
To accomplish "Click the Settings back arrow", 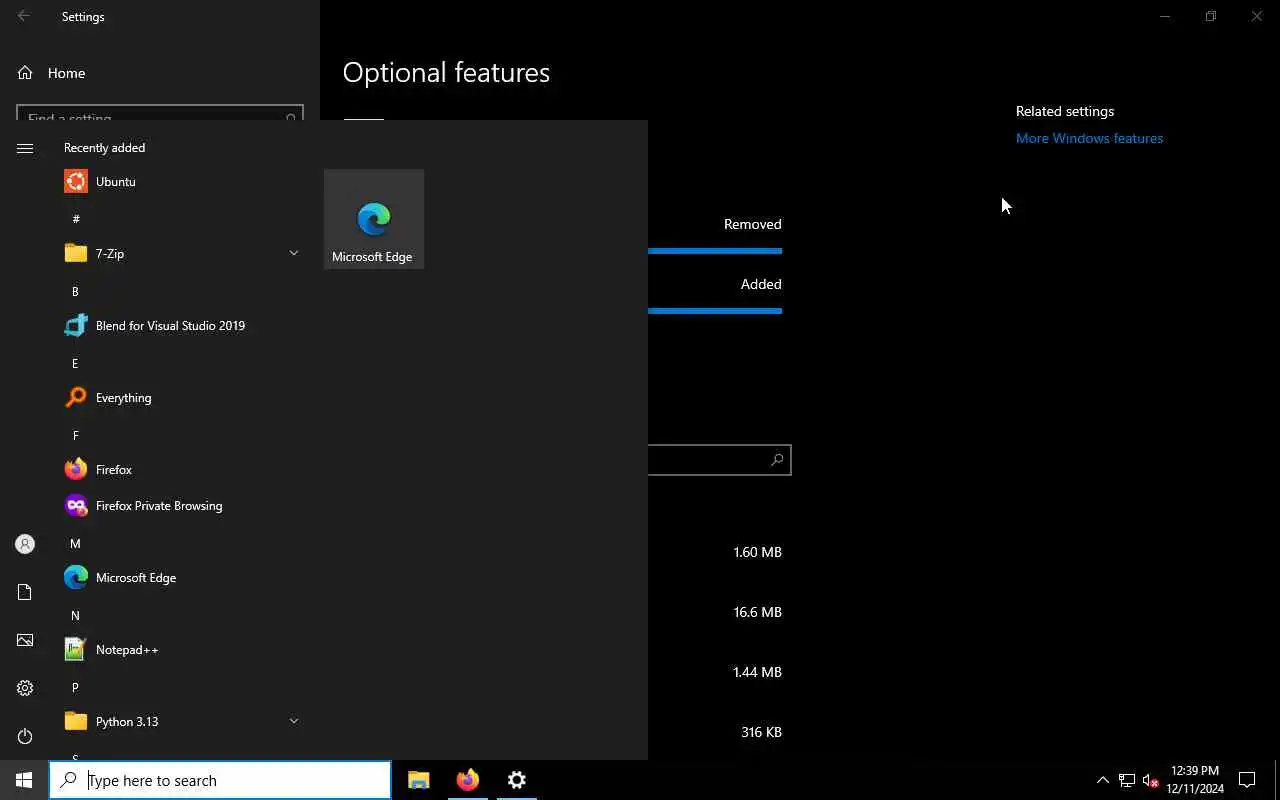I will [24, 16].
